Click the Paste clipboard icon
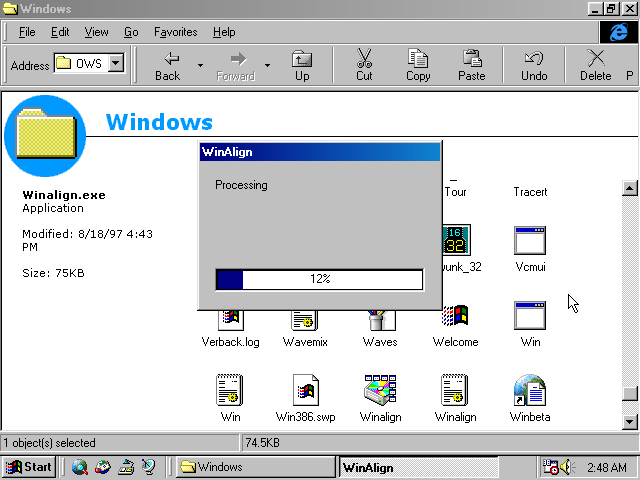The image size is (640, 480). click(472, 58)
